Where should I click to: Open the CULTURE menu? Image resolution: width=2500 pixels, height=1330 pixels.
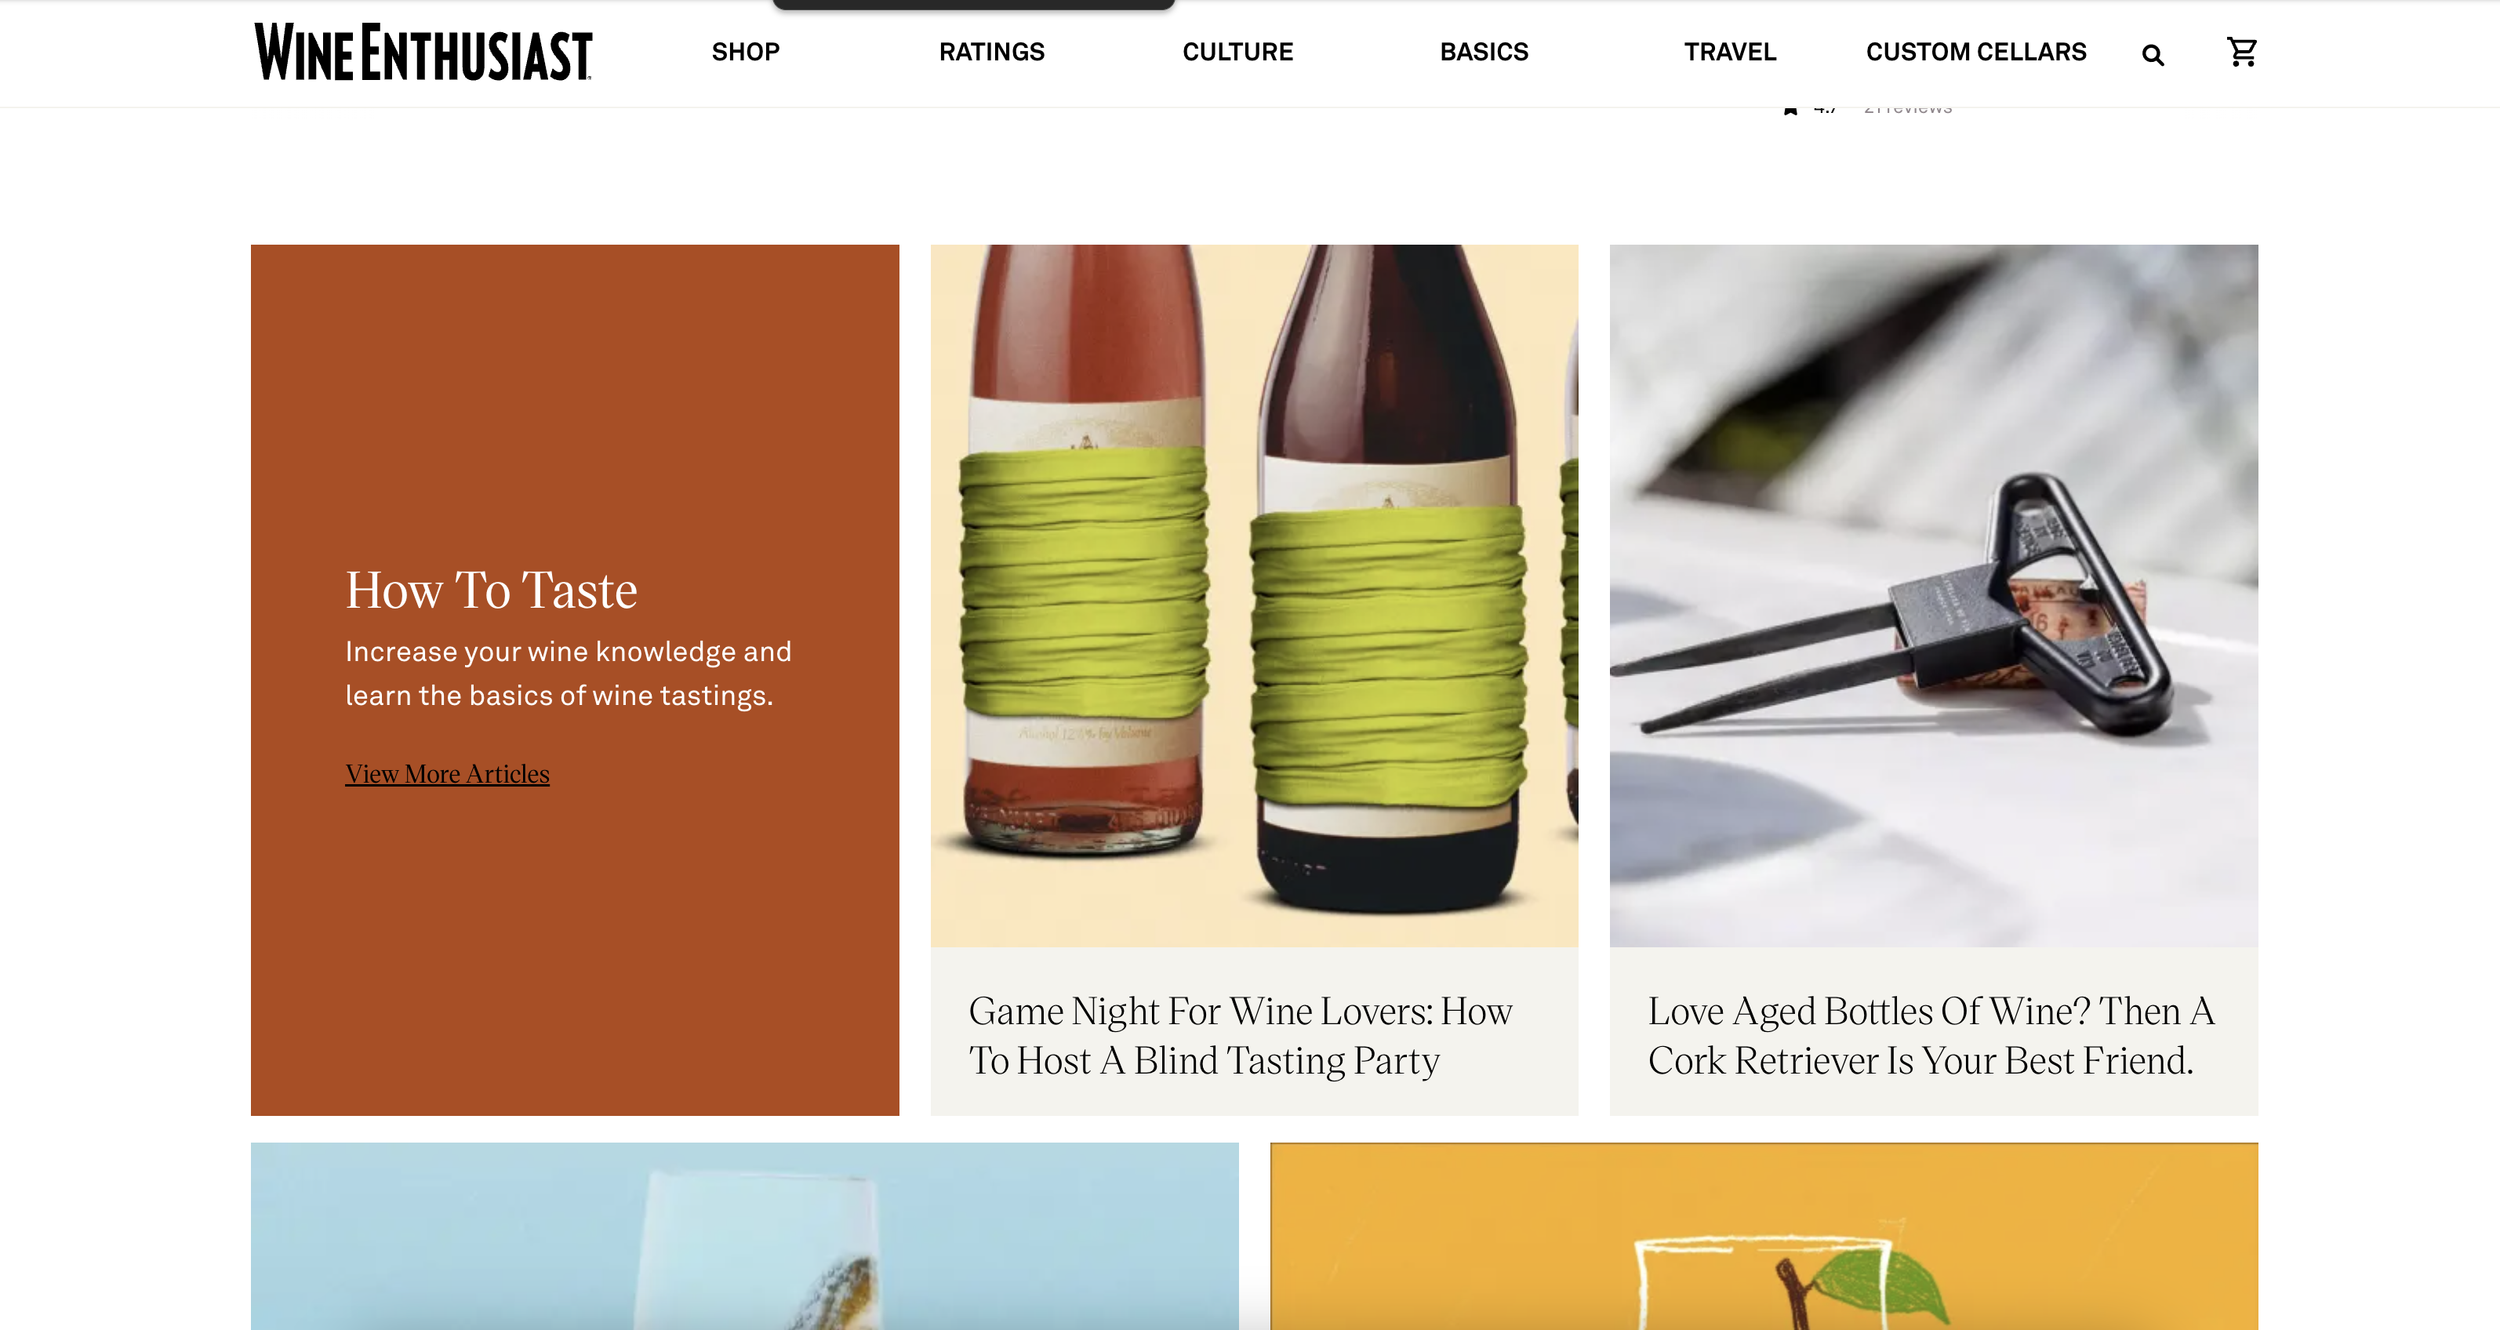(x=1237, y=52)
